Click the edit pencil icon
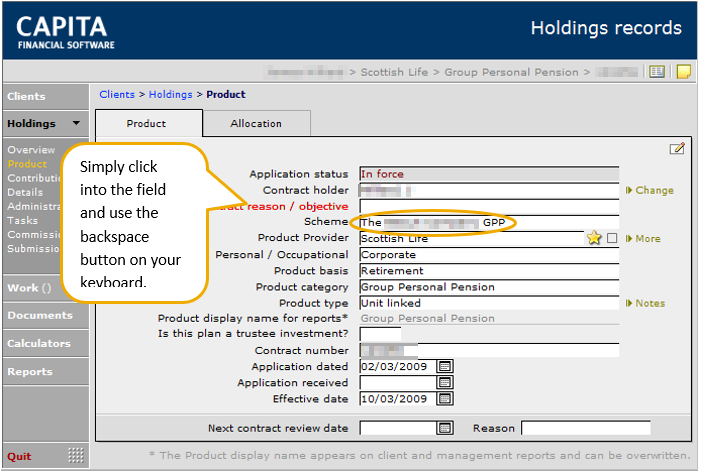702x473 pixels. (x=677, y=149)
